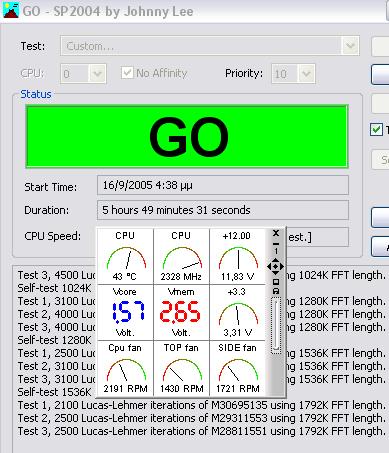Open the Priority dropdown showing 10
Viewport: 389px width, 453px height.
[x=293, y=73]
